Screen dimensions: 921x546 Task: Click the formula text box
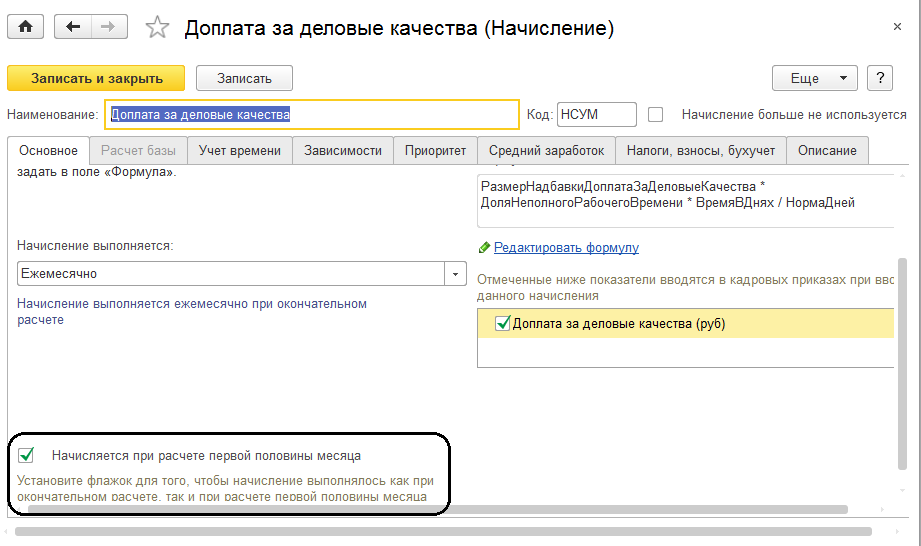(685, 200)
